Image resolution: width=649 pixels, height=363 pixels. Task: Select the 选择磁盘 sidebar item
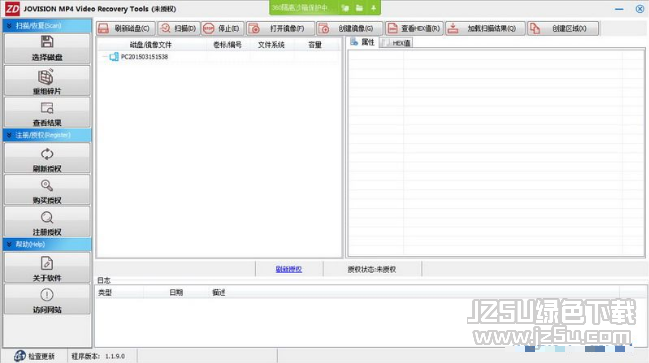click(47, 48)
